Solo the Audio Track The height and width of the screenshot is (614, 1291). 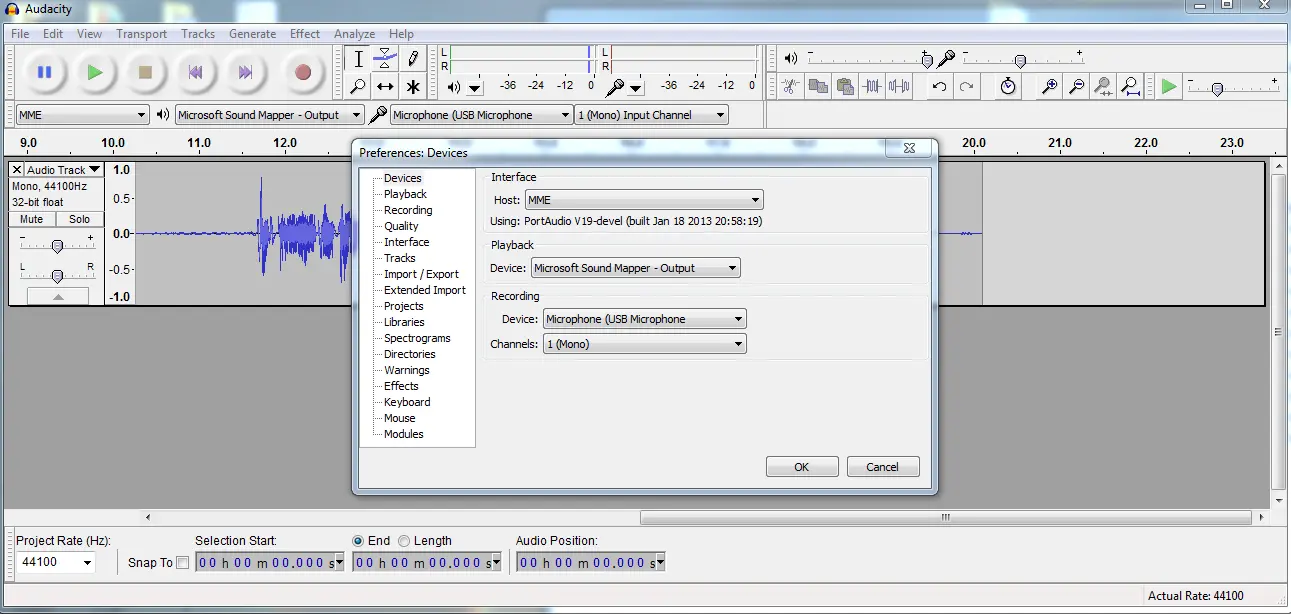(x=80, y=219)
